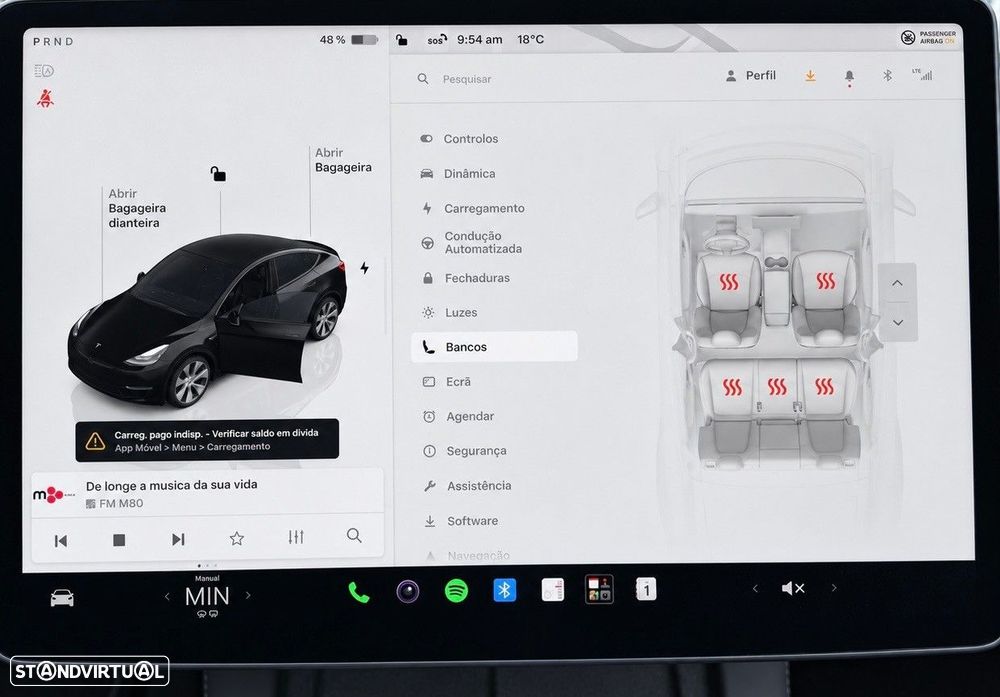The height and width of the screenshot is (697, 1000).
Task: Toggle front passenger seat heater
Action: point(825,281)
